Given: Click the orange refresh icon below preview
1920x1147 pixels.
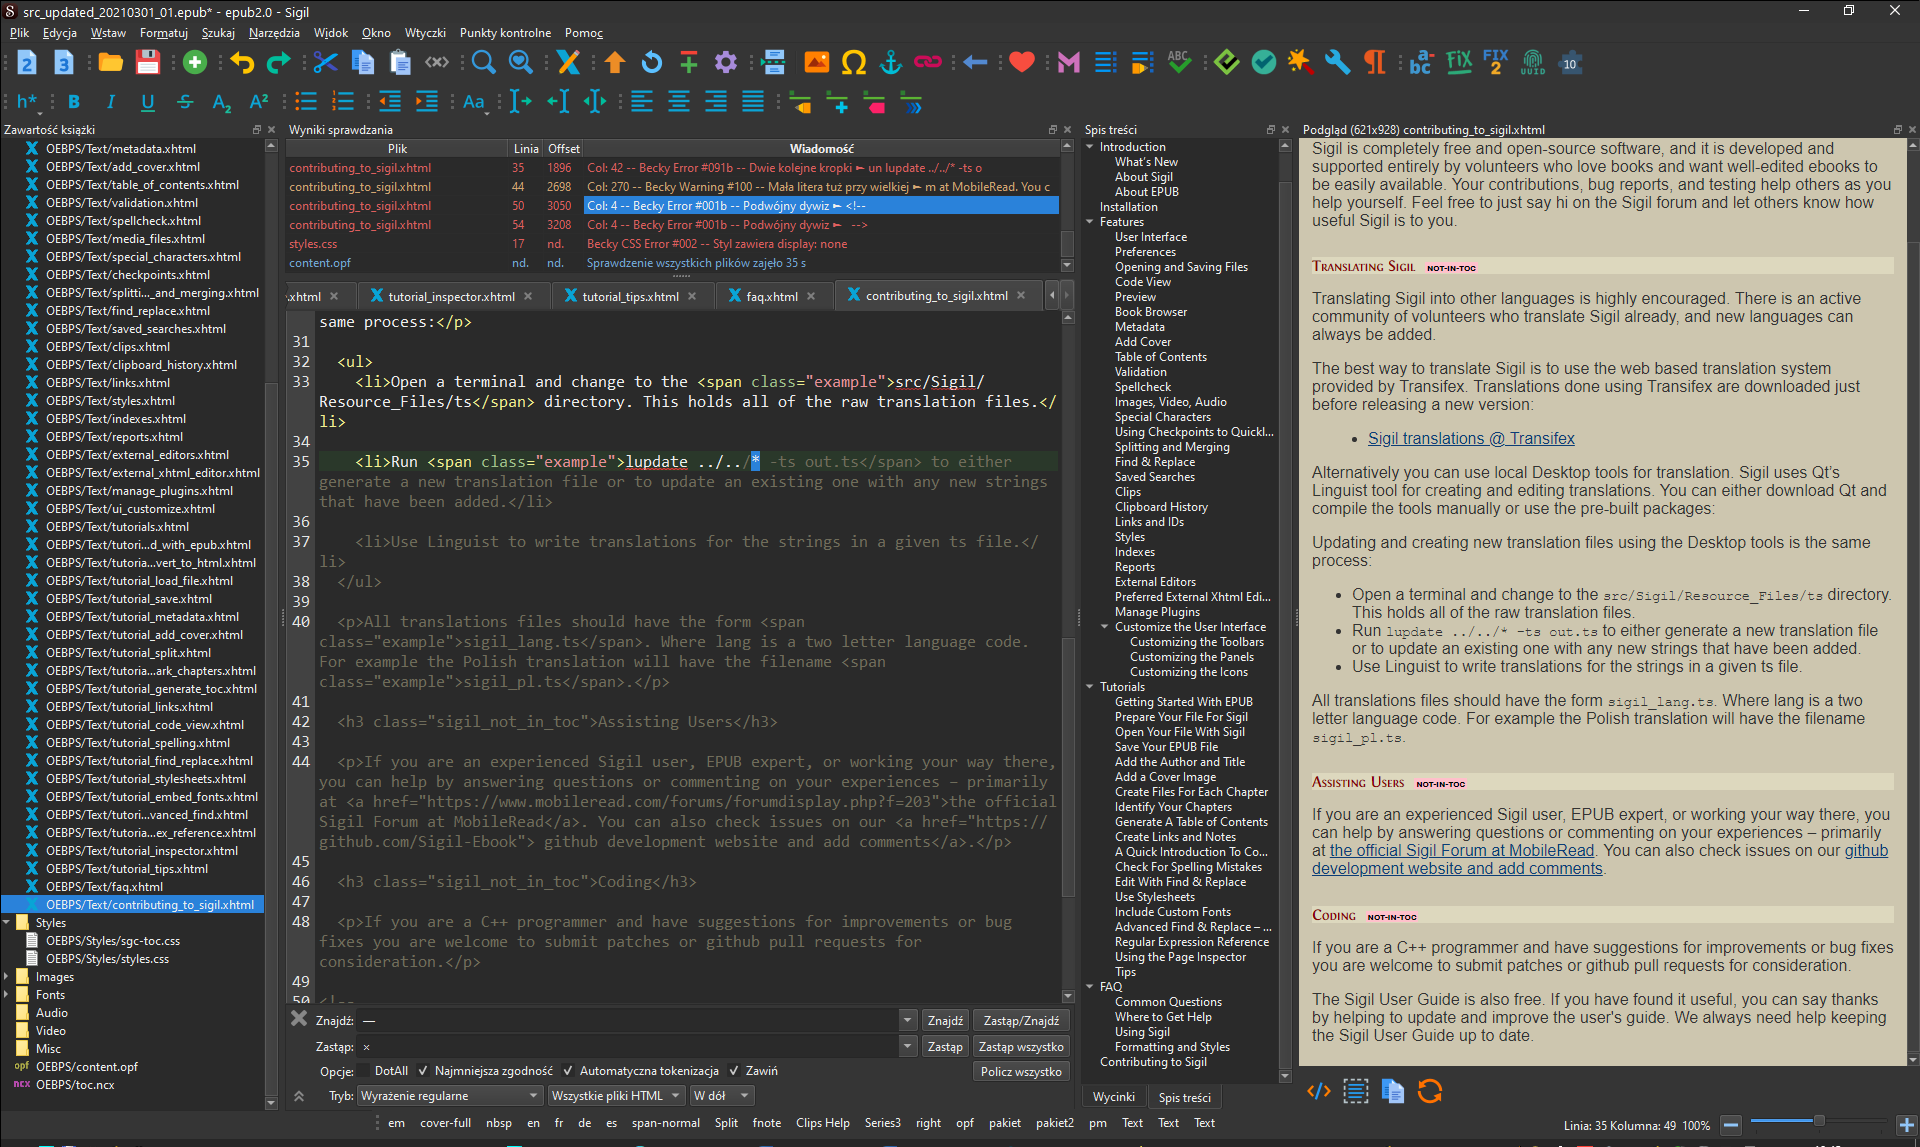Looking at the screenshot, I should click(1430, 1091).
